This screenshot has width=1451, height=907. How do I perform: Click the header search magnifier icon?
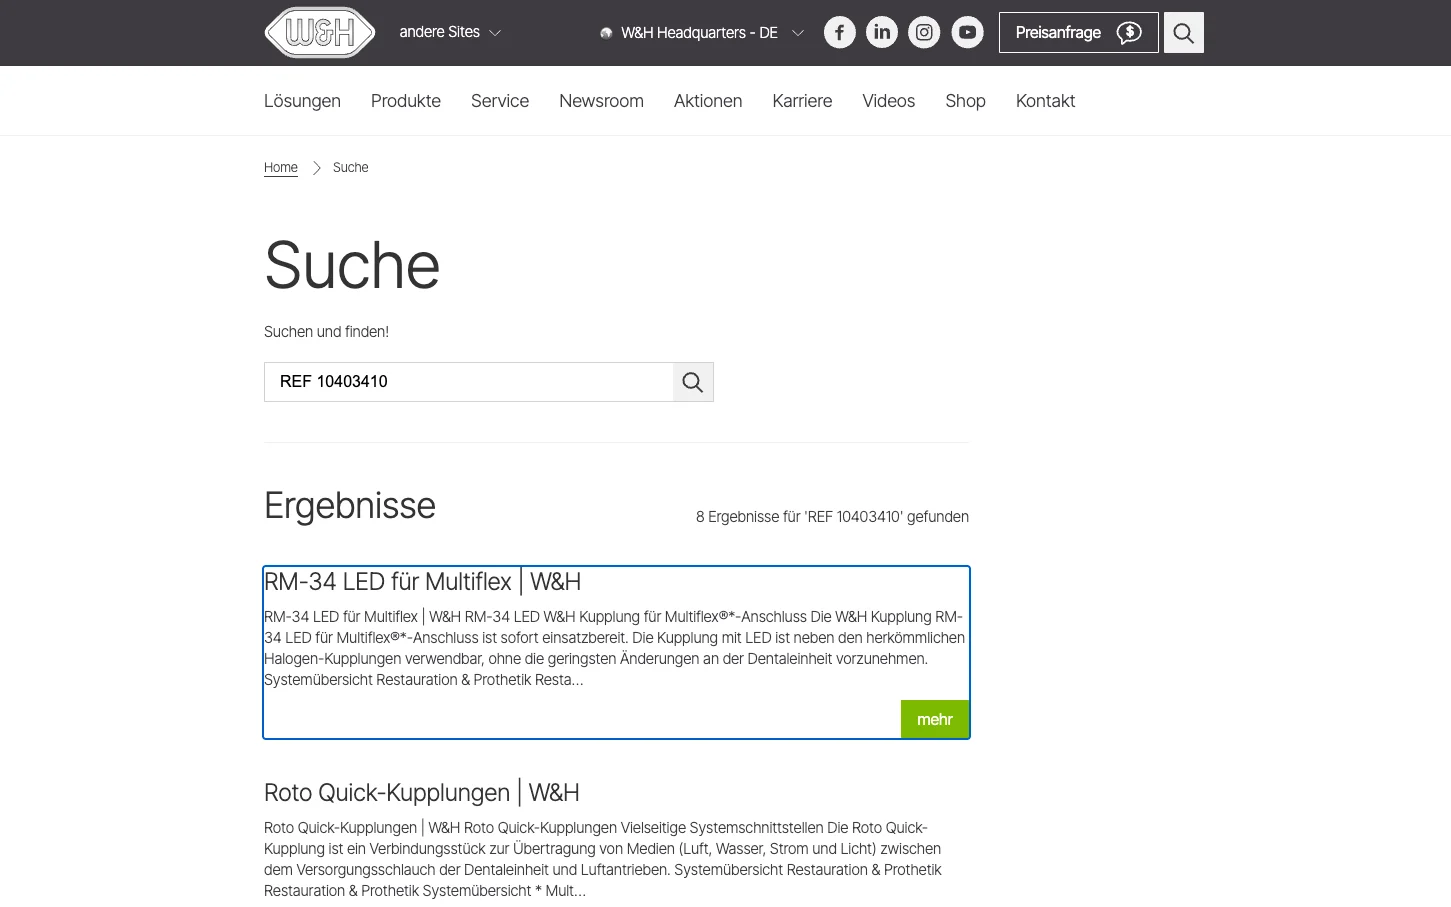coord(1184,33)
